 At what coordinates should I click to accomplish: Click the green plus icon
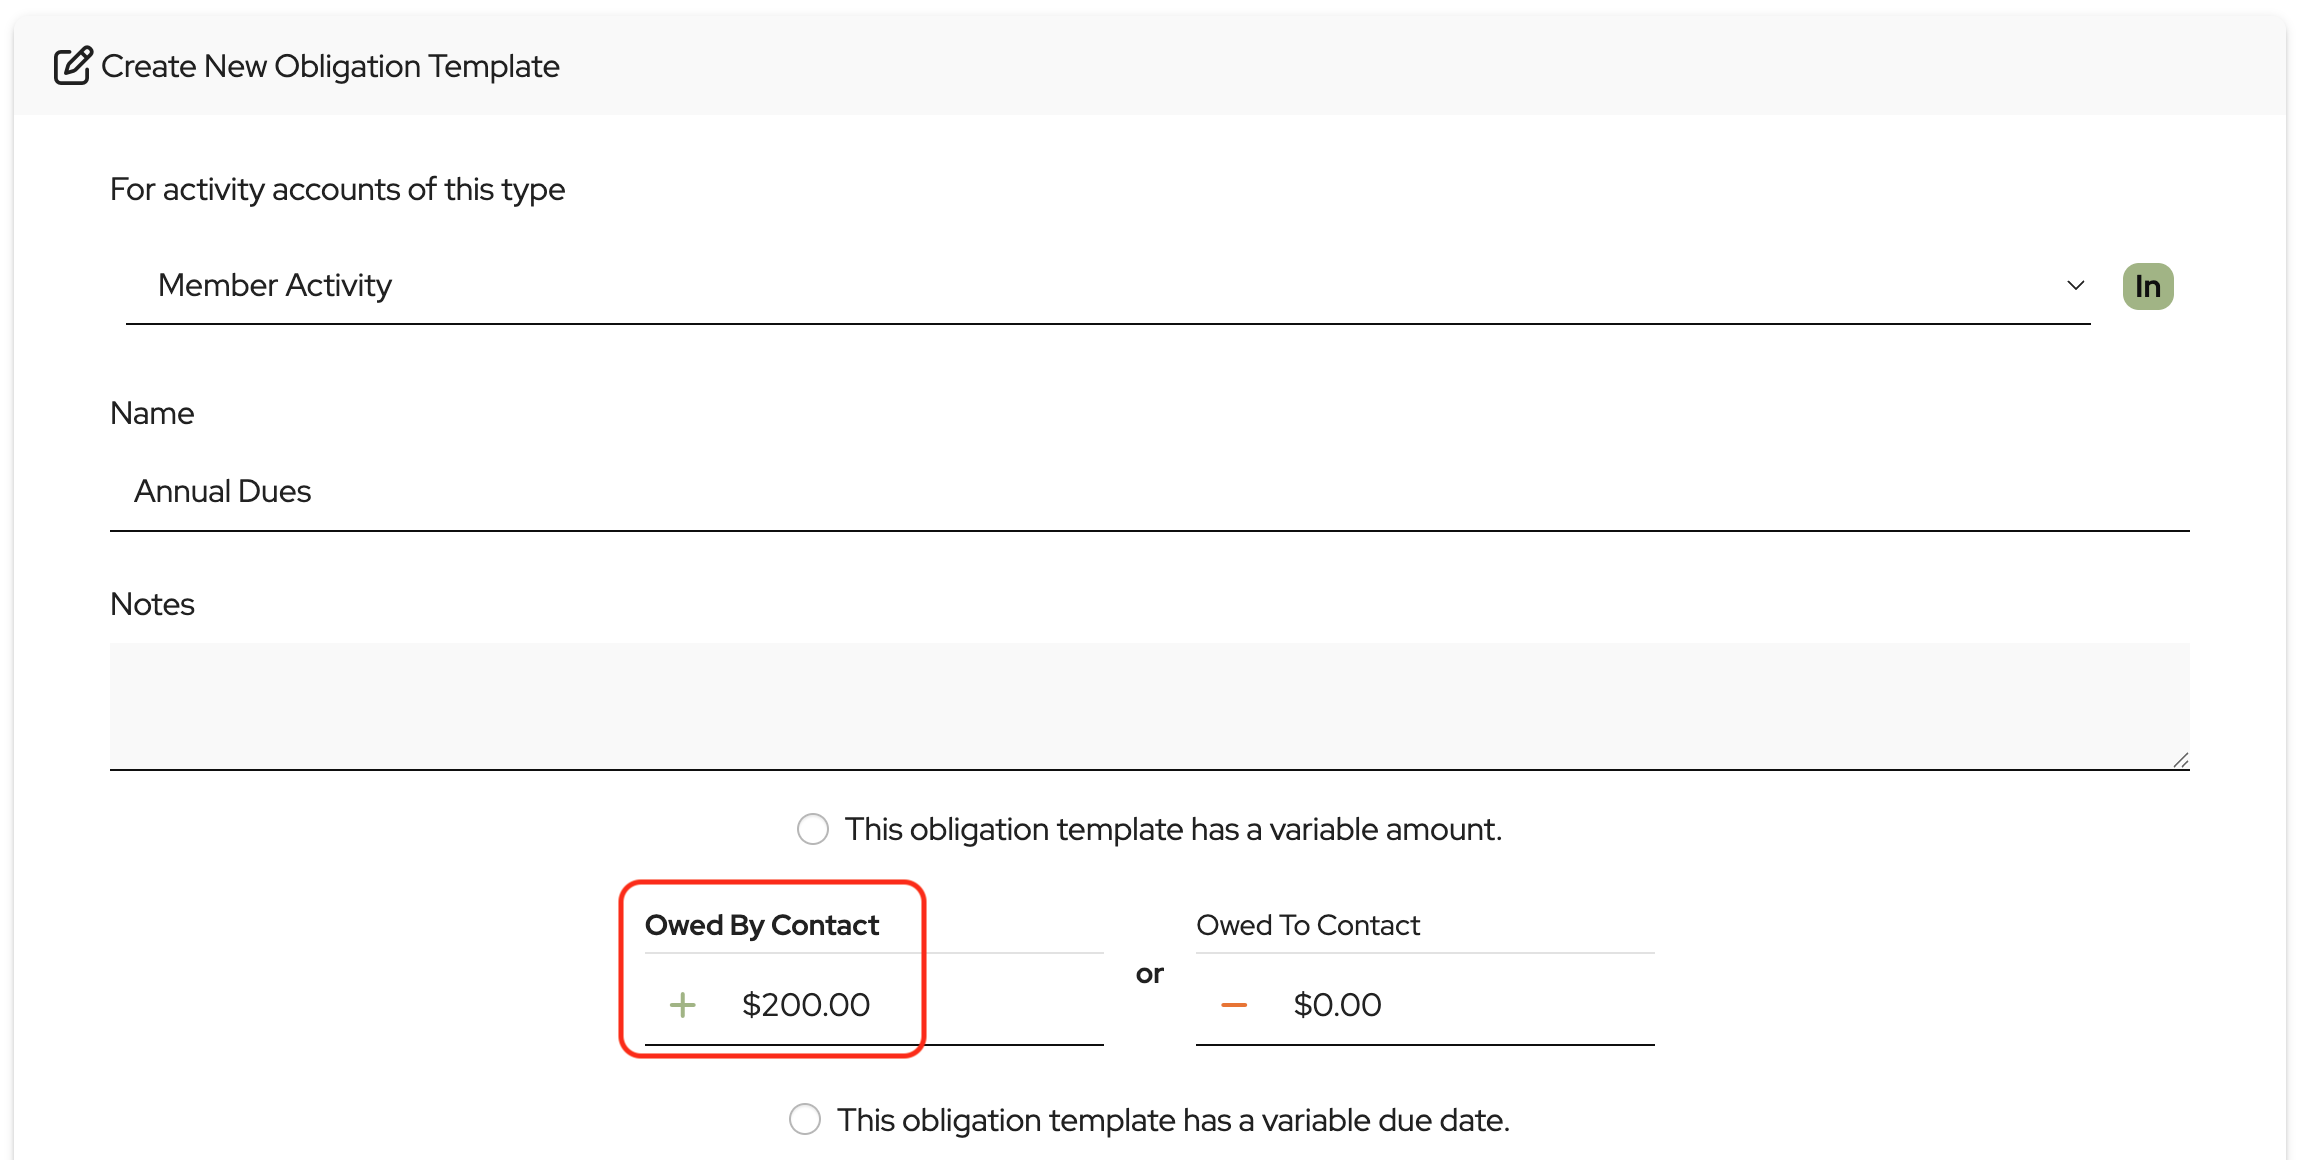pos(682,1005)
